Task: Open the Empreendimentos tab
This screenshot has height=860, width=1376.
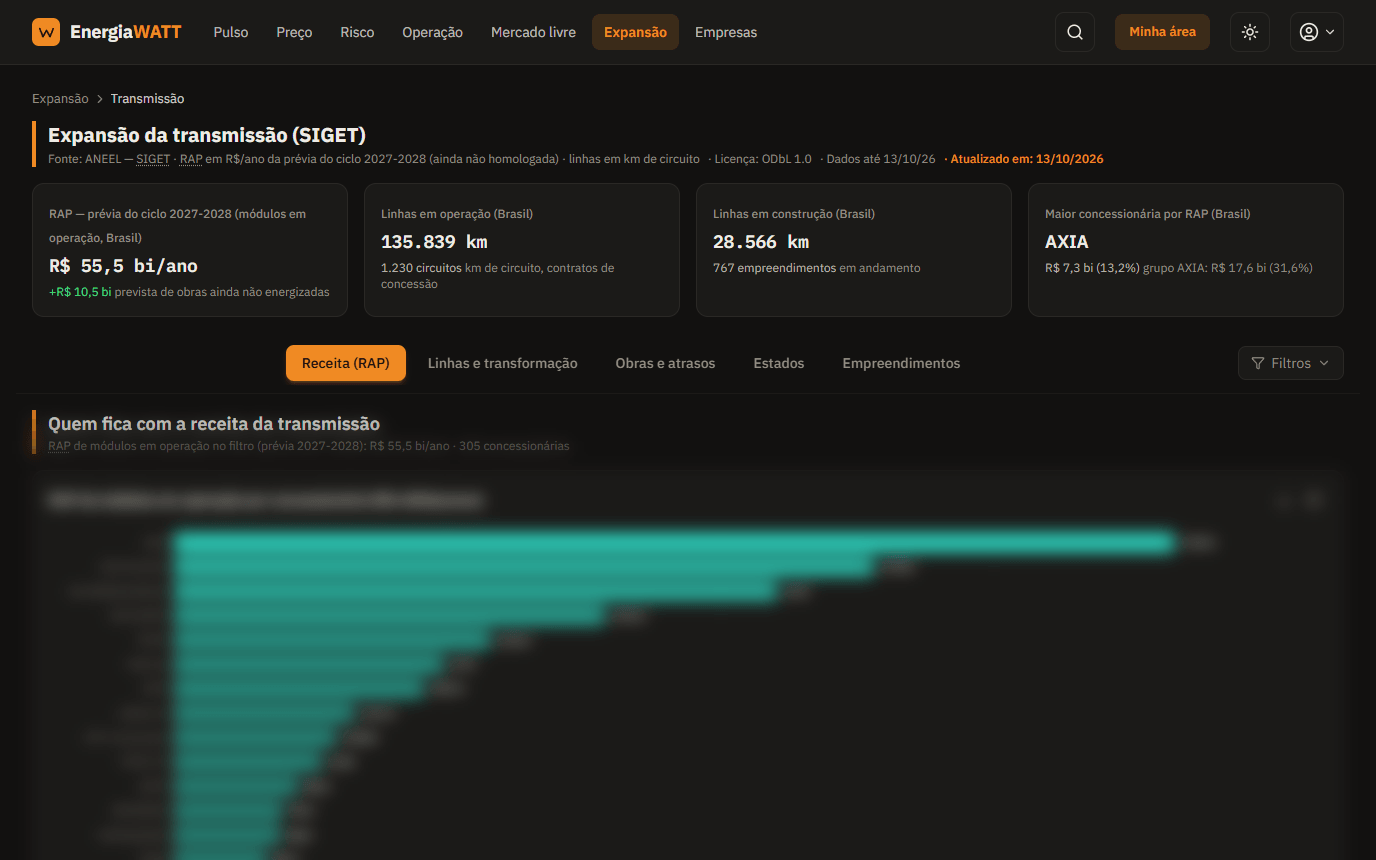Action: point(901,363)
